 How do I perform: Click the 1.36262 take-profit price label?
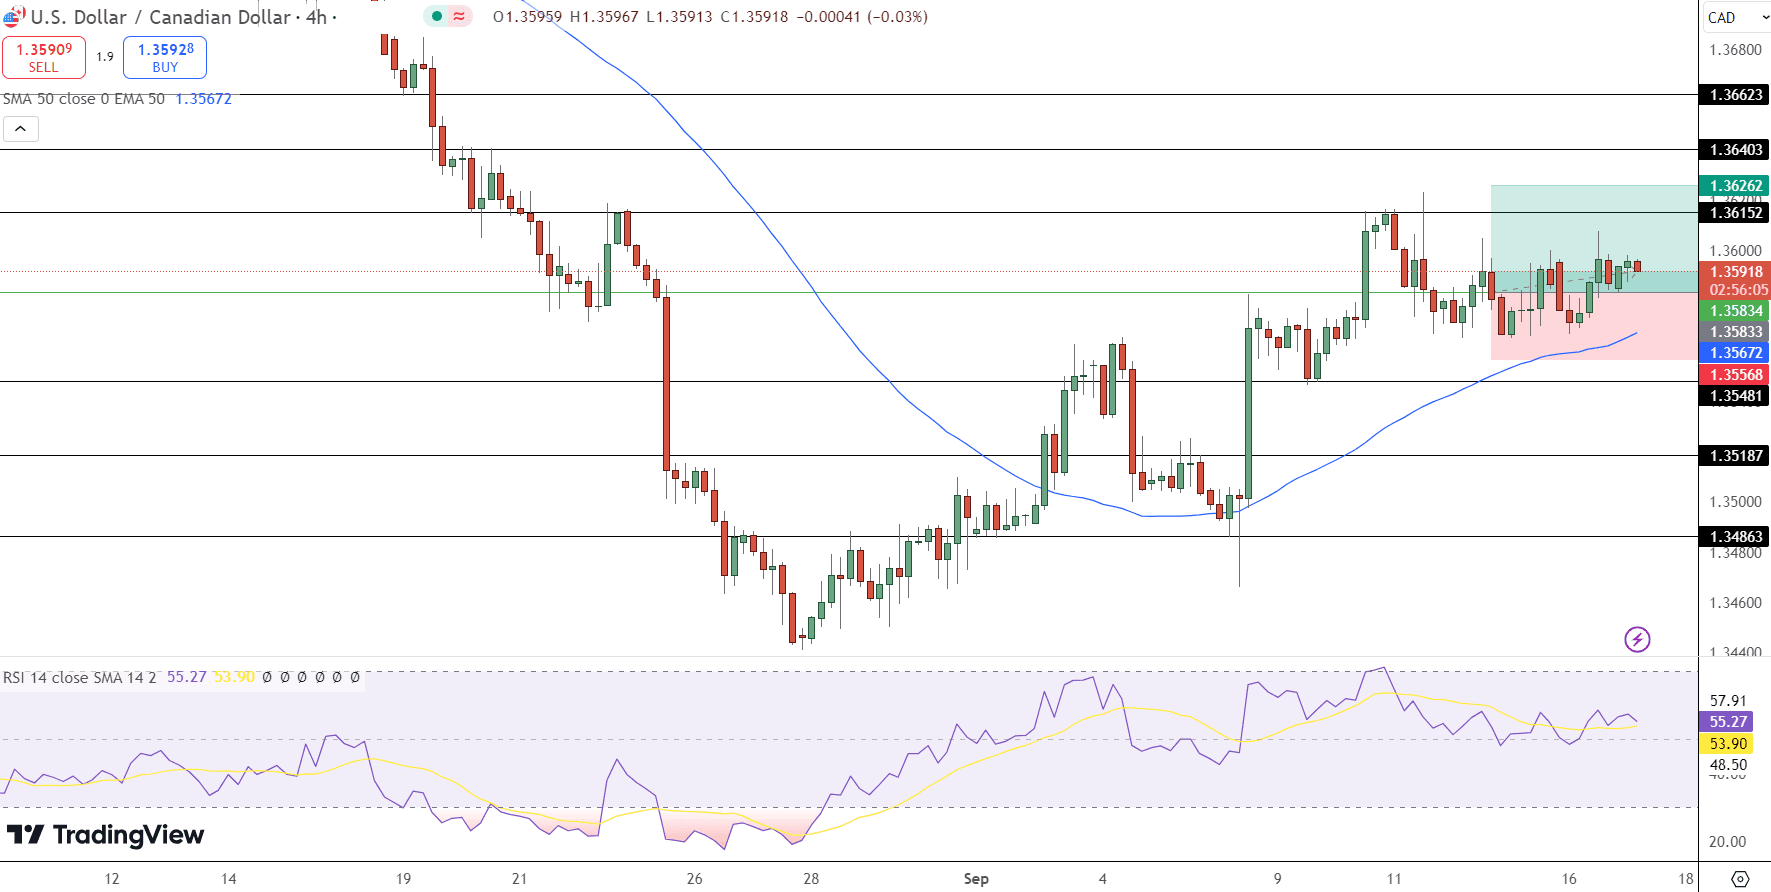(x=1735, y=186)
